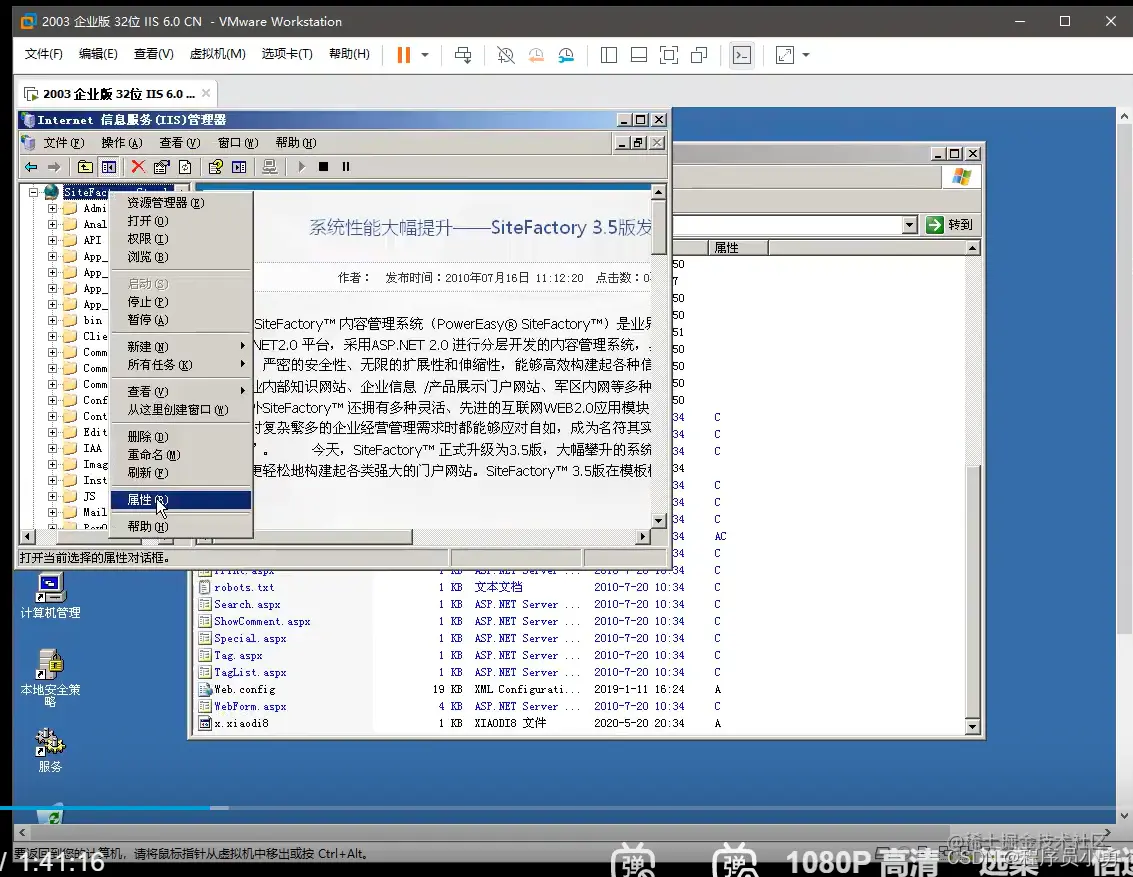This screenshot has height=877, width=1133.
Task: Collapse the SiteFactory root tree node
Action: point(33,192)
